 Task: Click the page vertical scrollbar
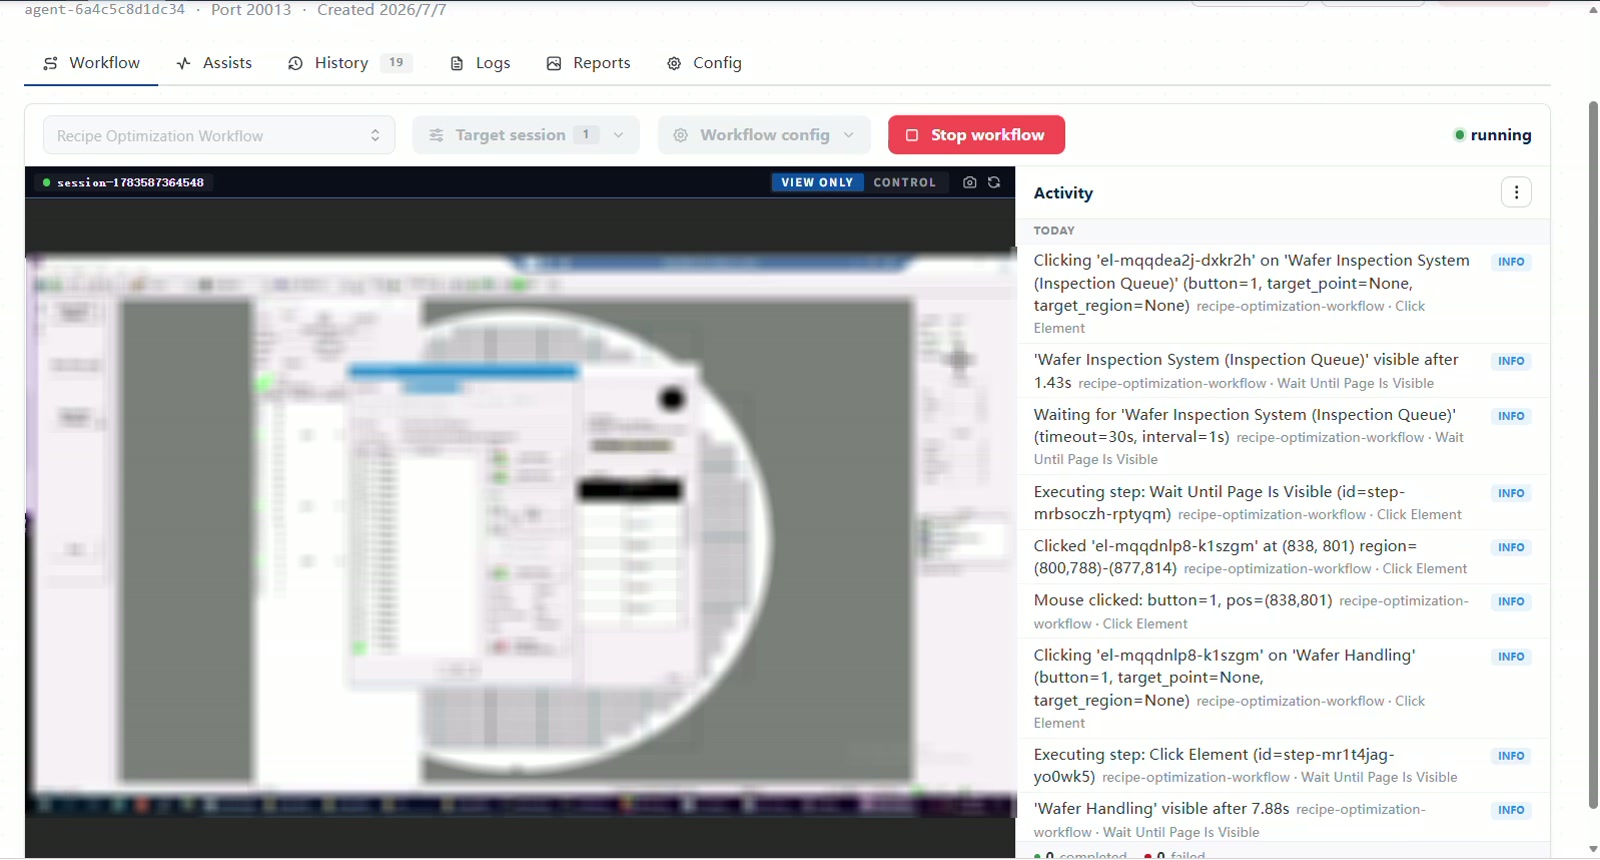(x=1593, y=453)
